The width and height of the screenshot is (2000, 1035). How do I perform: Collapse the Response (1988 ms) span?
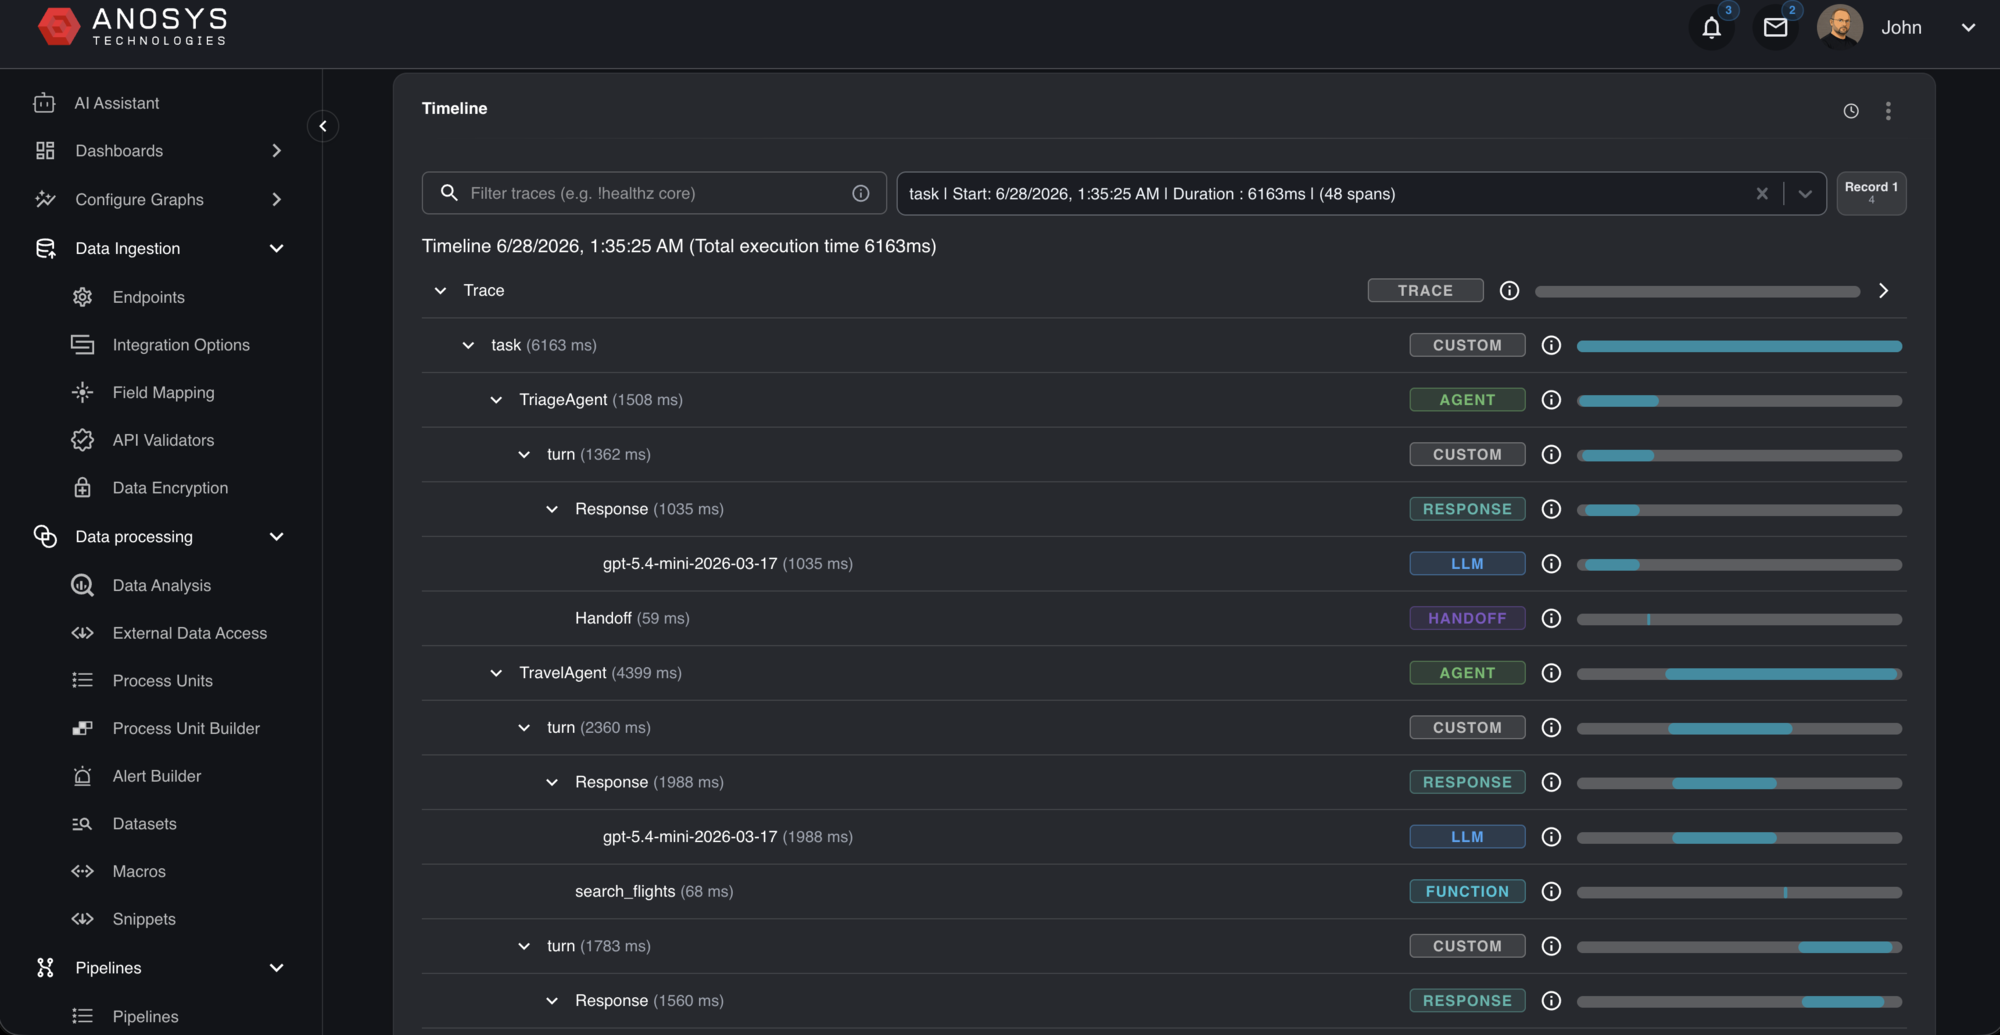click(x=552, y=783)
